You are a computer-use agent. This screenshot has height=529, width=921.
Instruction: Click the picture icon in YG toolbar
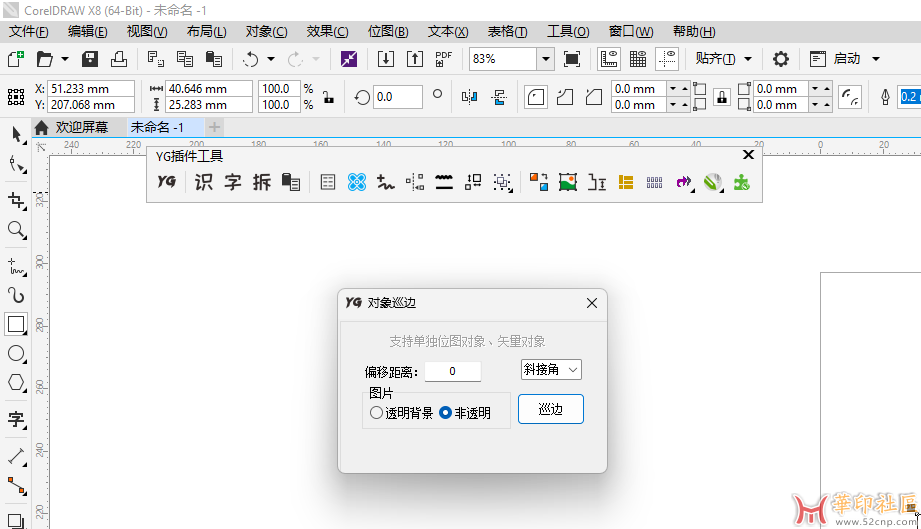(x=567, y=183)
